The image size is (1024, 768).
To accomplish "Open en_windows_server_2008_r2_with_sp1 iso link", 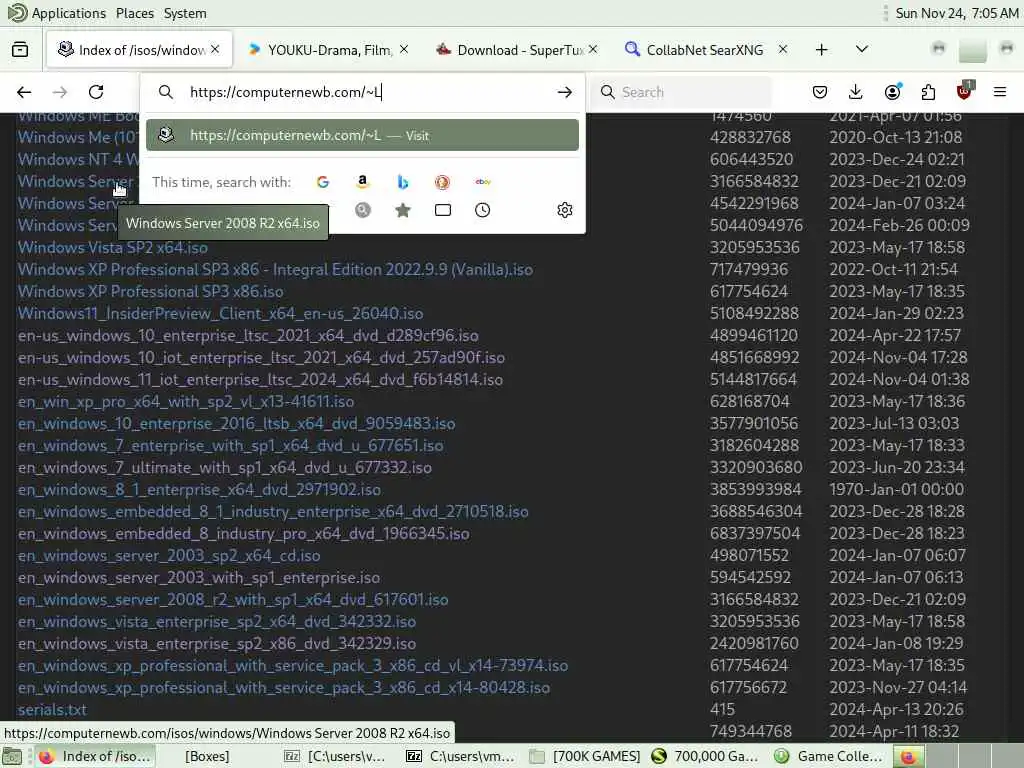I will [x=233, y=600].
